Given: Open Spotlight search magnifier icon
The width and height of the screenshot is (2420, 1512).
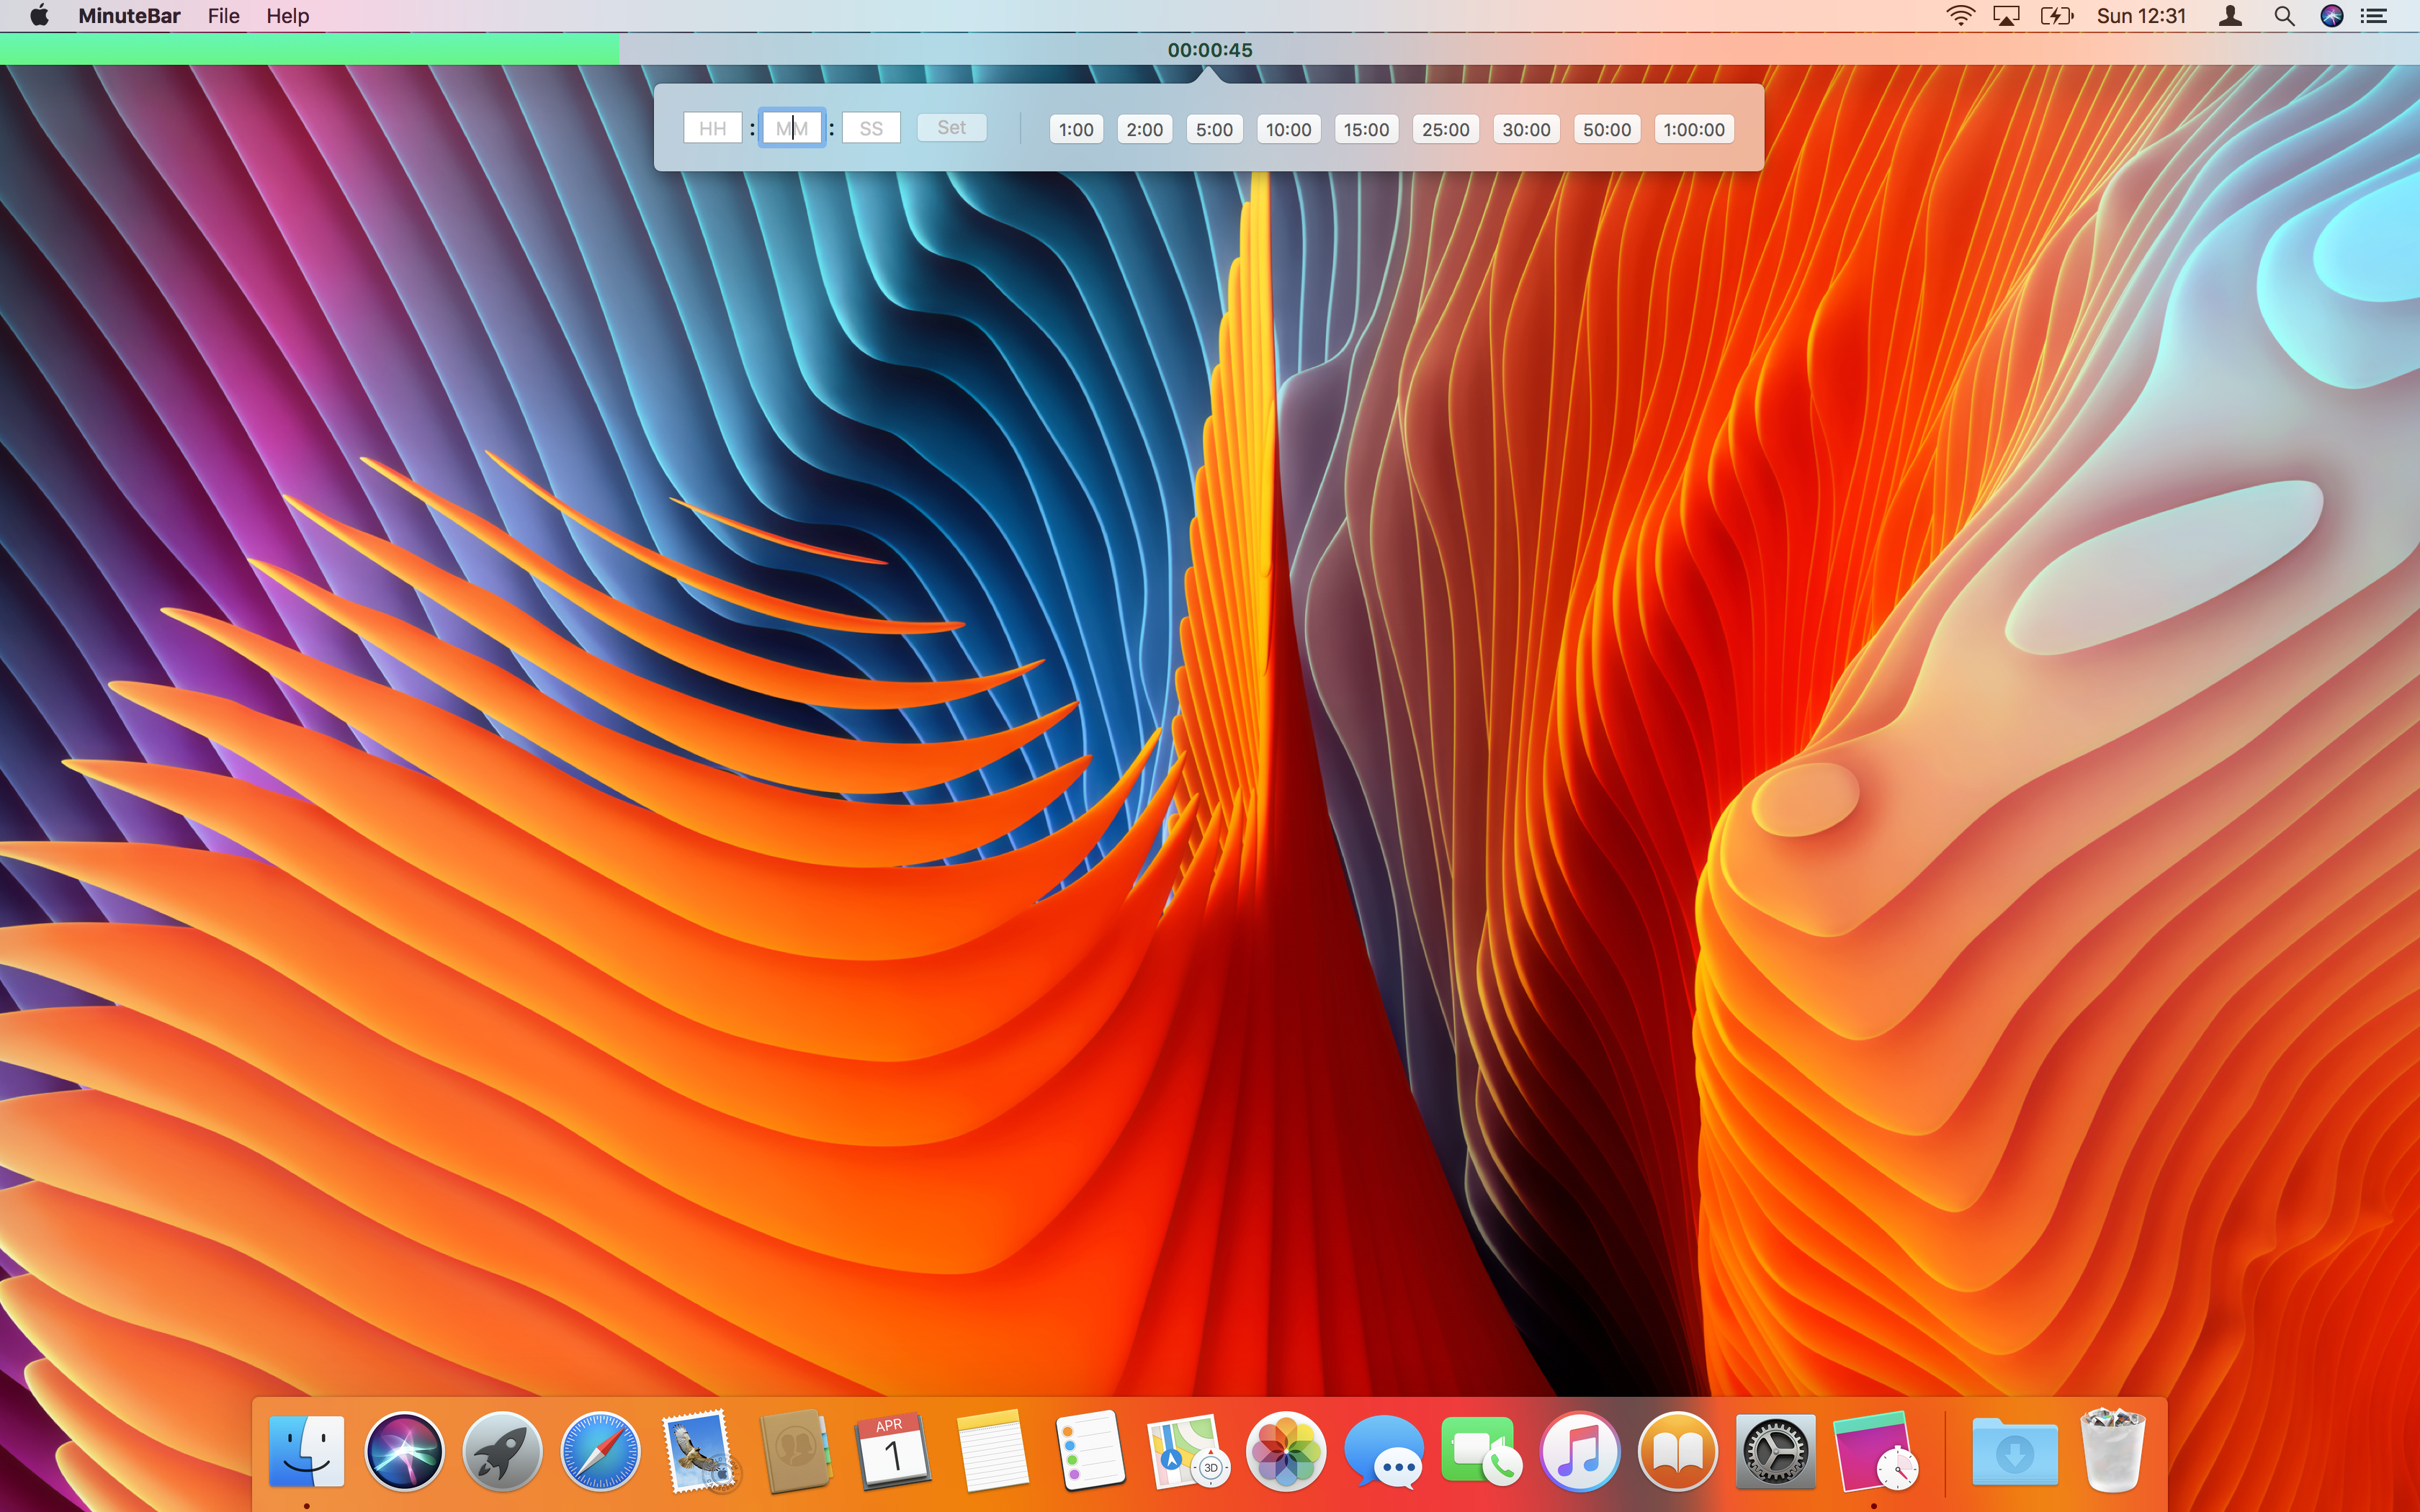Looking at the screenshot, I should (2284, 16).
